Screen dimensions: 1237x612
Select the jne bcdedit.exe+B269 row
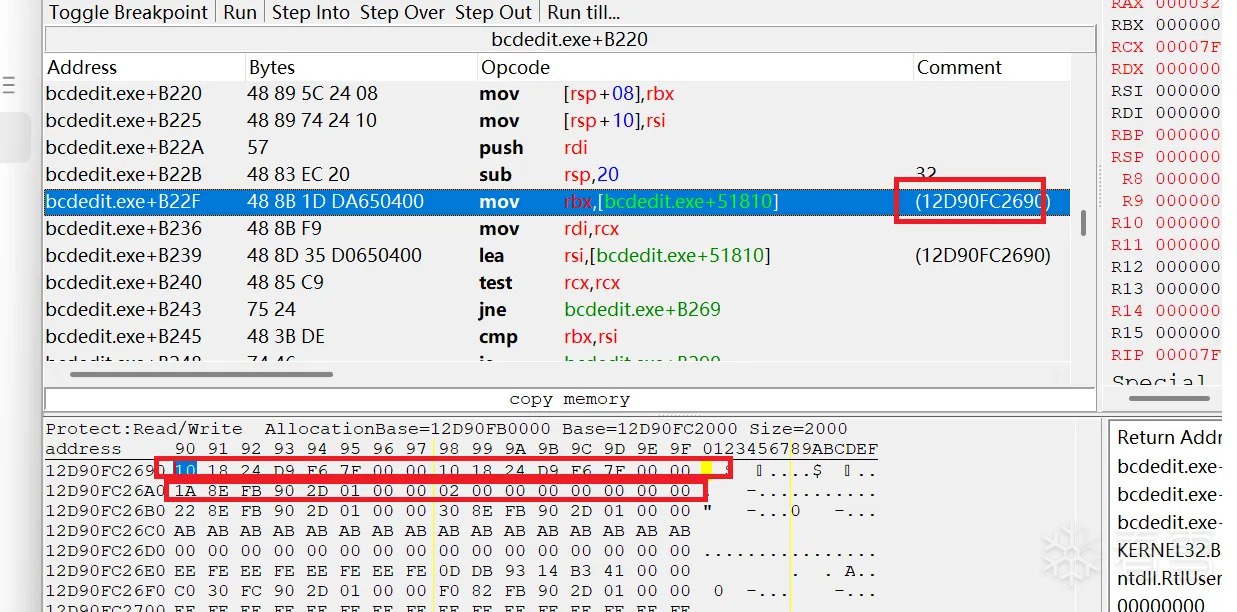(x=558, y=310)
